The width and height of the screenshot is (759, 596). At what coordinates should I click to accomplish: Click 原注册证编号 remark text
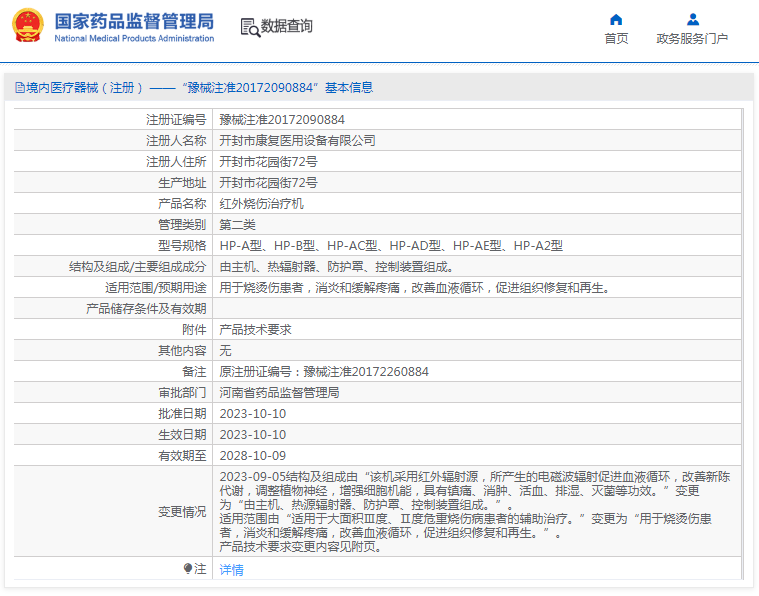[x=324, y=371]
